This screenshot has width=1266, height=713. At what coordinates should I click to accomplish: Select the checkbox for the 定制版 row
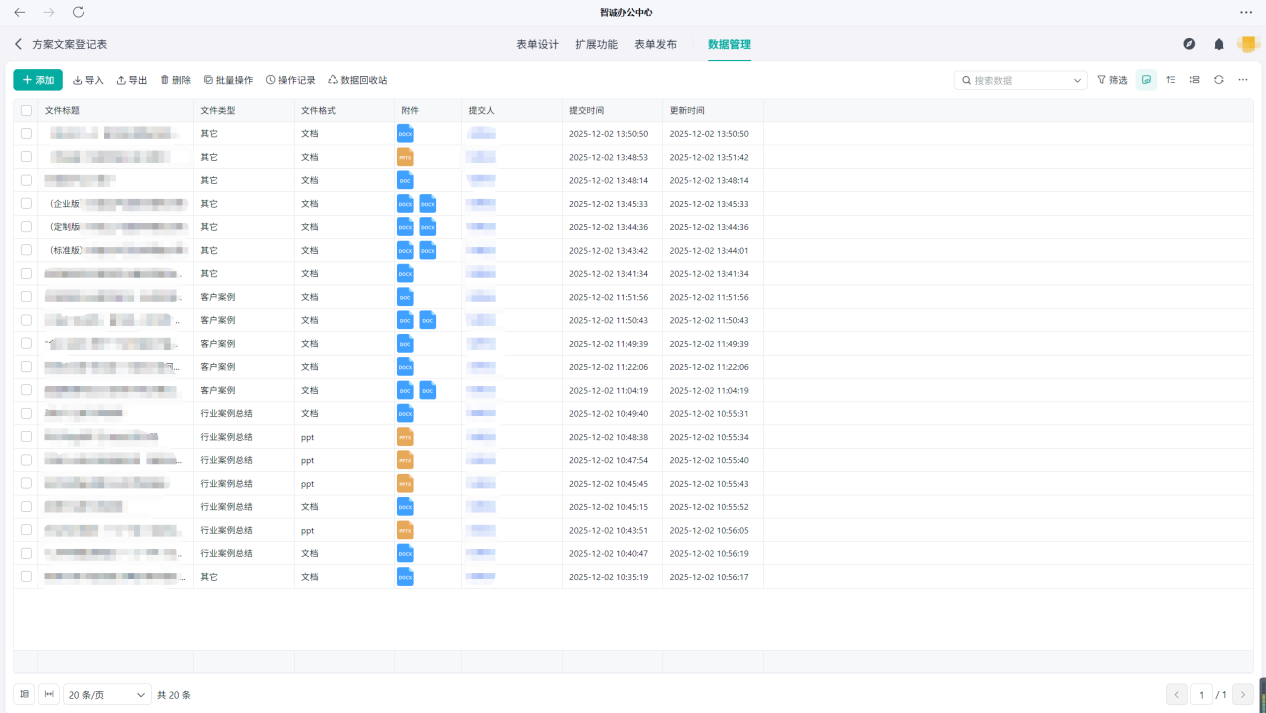(26, 227)
